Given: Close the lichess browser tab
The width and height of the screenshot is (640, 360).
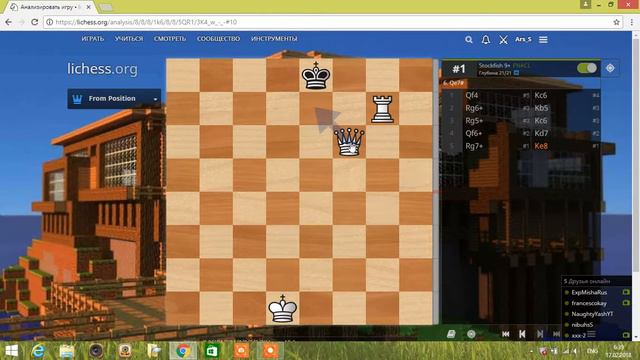Looking at the screenshot, I should click(x=89, y=7).
